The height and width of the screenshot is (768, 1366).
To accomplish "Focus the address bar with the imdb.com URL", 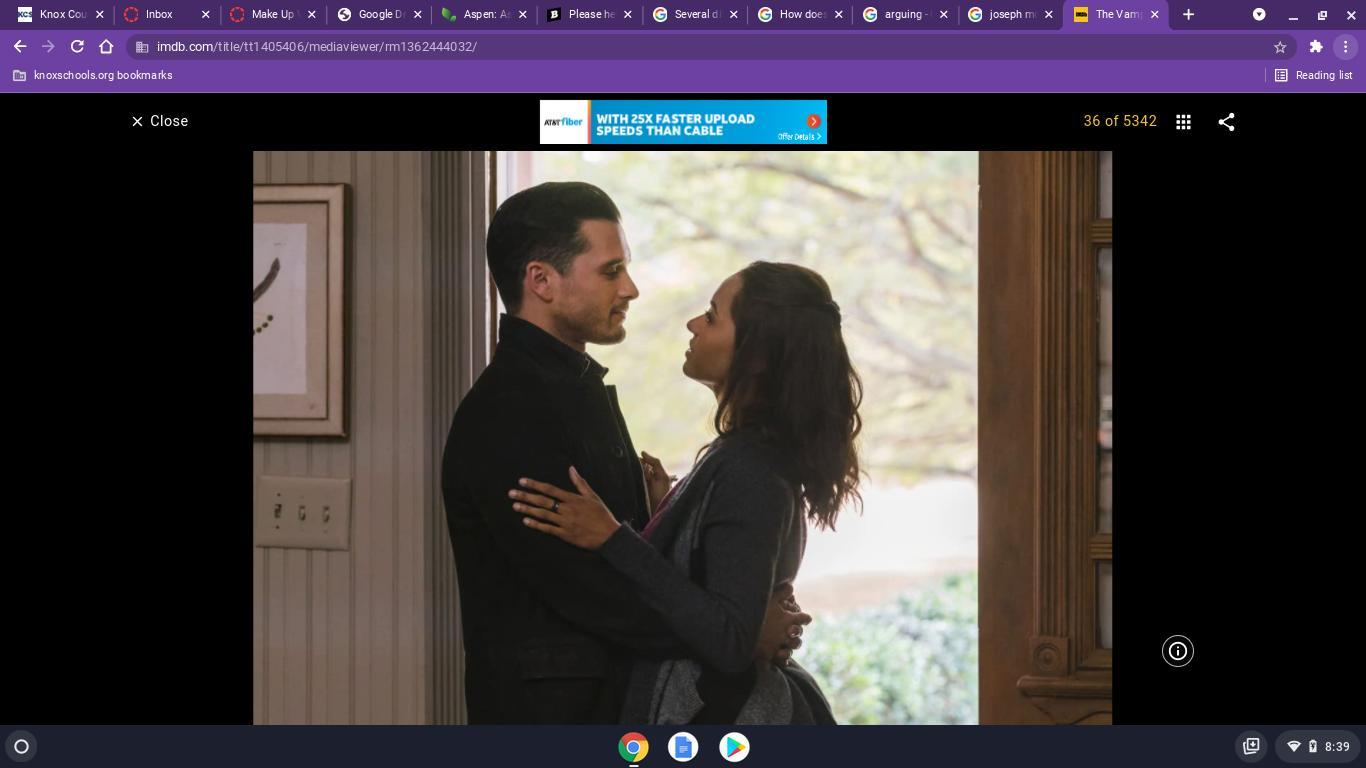I will (710, 47).
